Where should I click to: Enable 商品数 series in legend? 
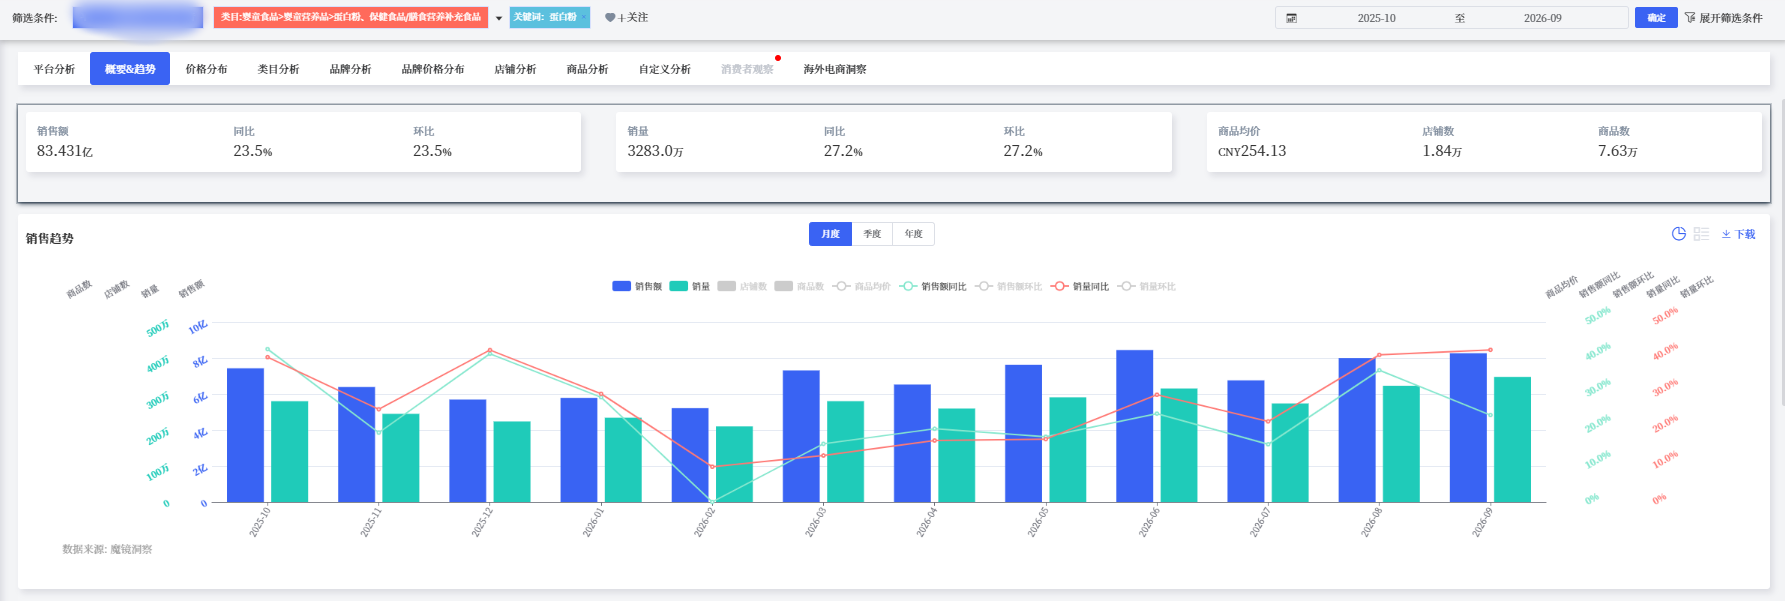tap(799, 286)
